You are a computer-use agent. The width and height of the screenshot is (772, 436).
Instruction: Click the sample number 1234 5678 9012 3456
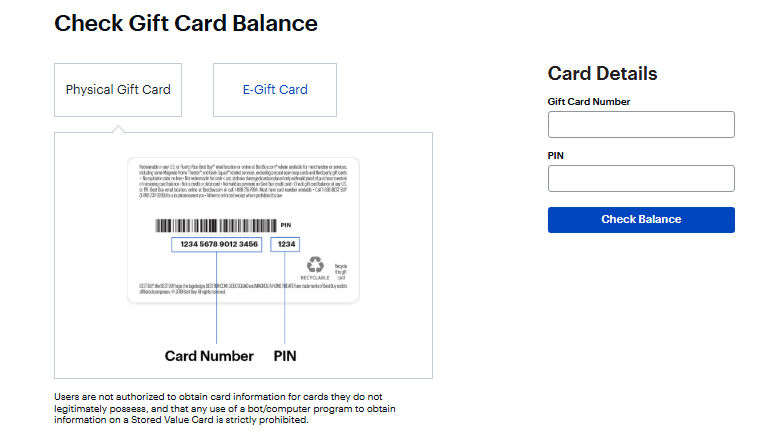tap(217, 244)
